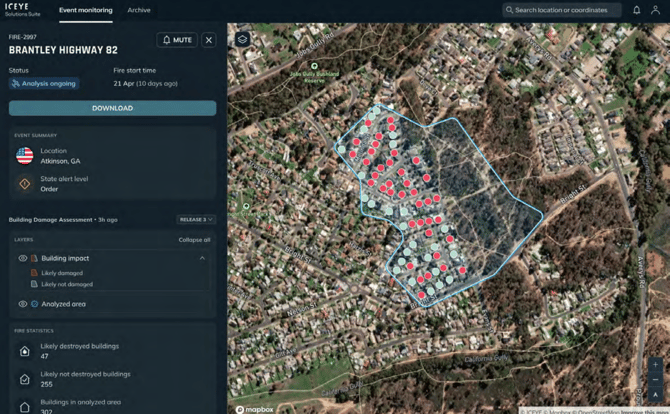Viewport: 670px width, 414px height.
Task: Close the event details panel
Action: pos(209,40)
